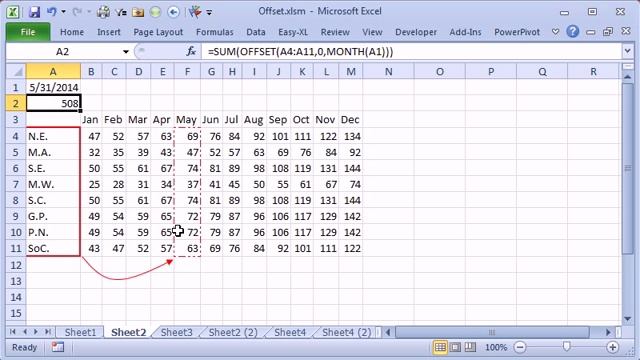Switch to Sheet3 tab
Viewport: 640px width, 360px height.
[176, 332]
